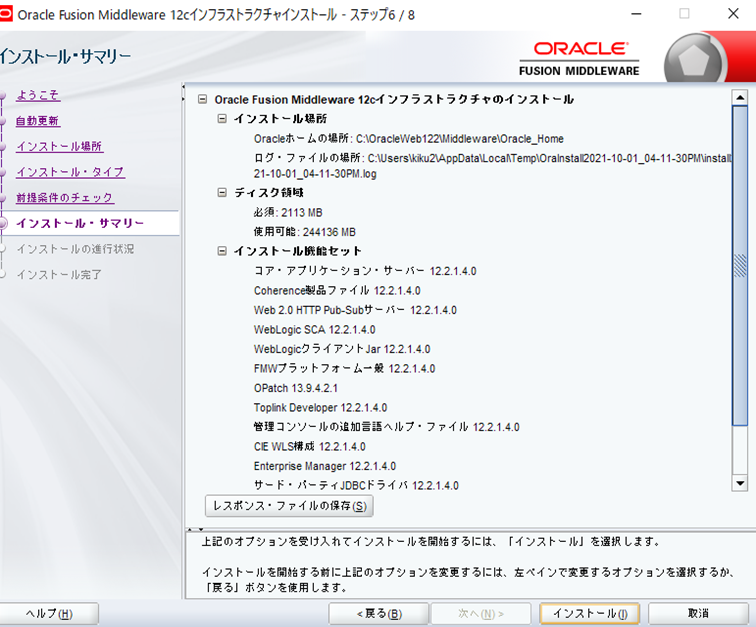Image resolution: width=756 pixels, height=627 pixels.
Task: Collapse the Oracle Fusion Middleware 12c root node
Action: pos(203,100)
